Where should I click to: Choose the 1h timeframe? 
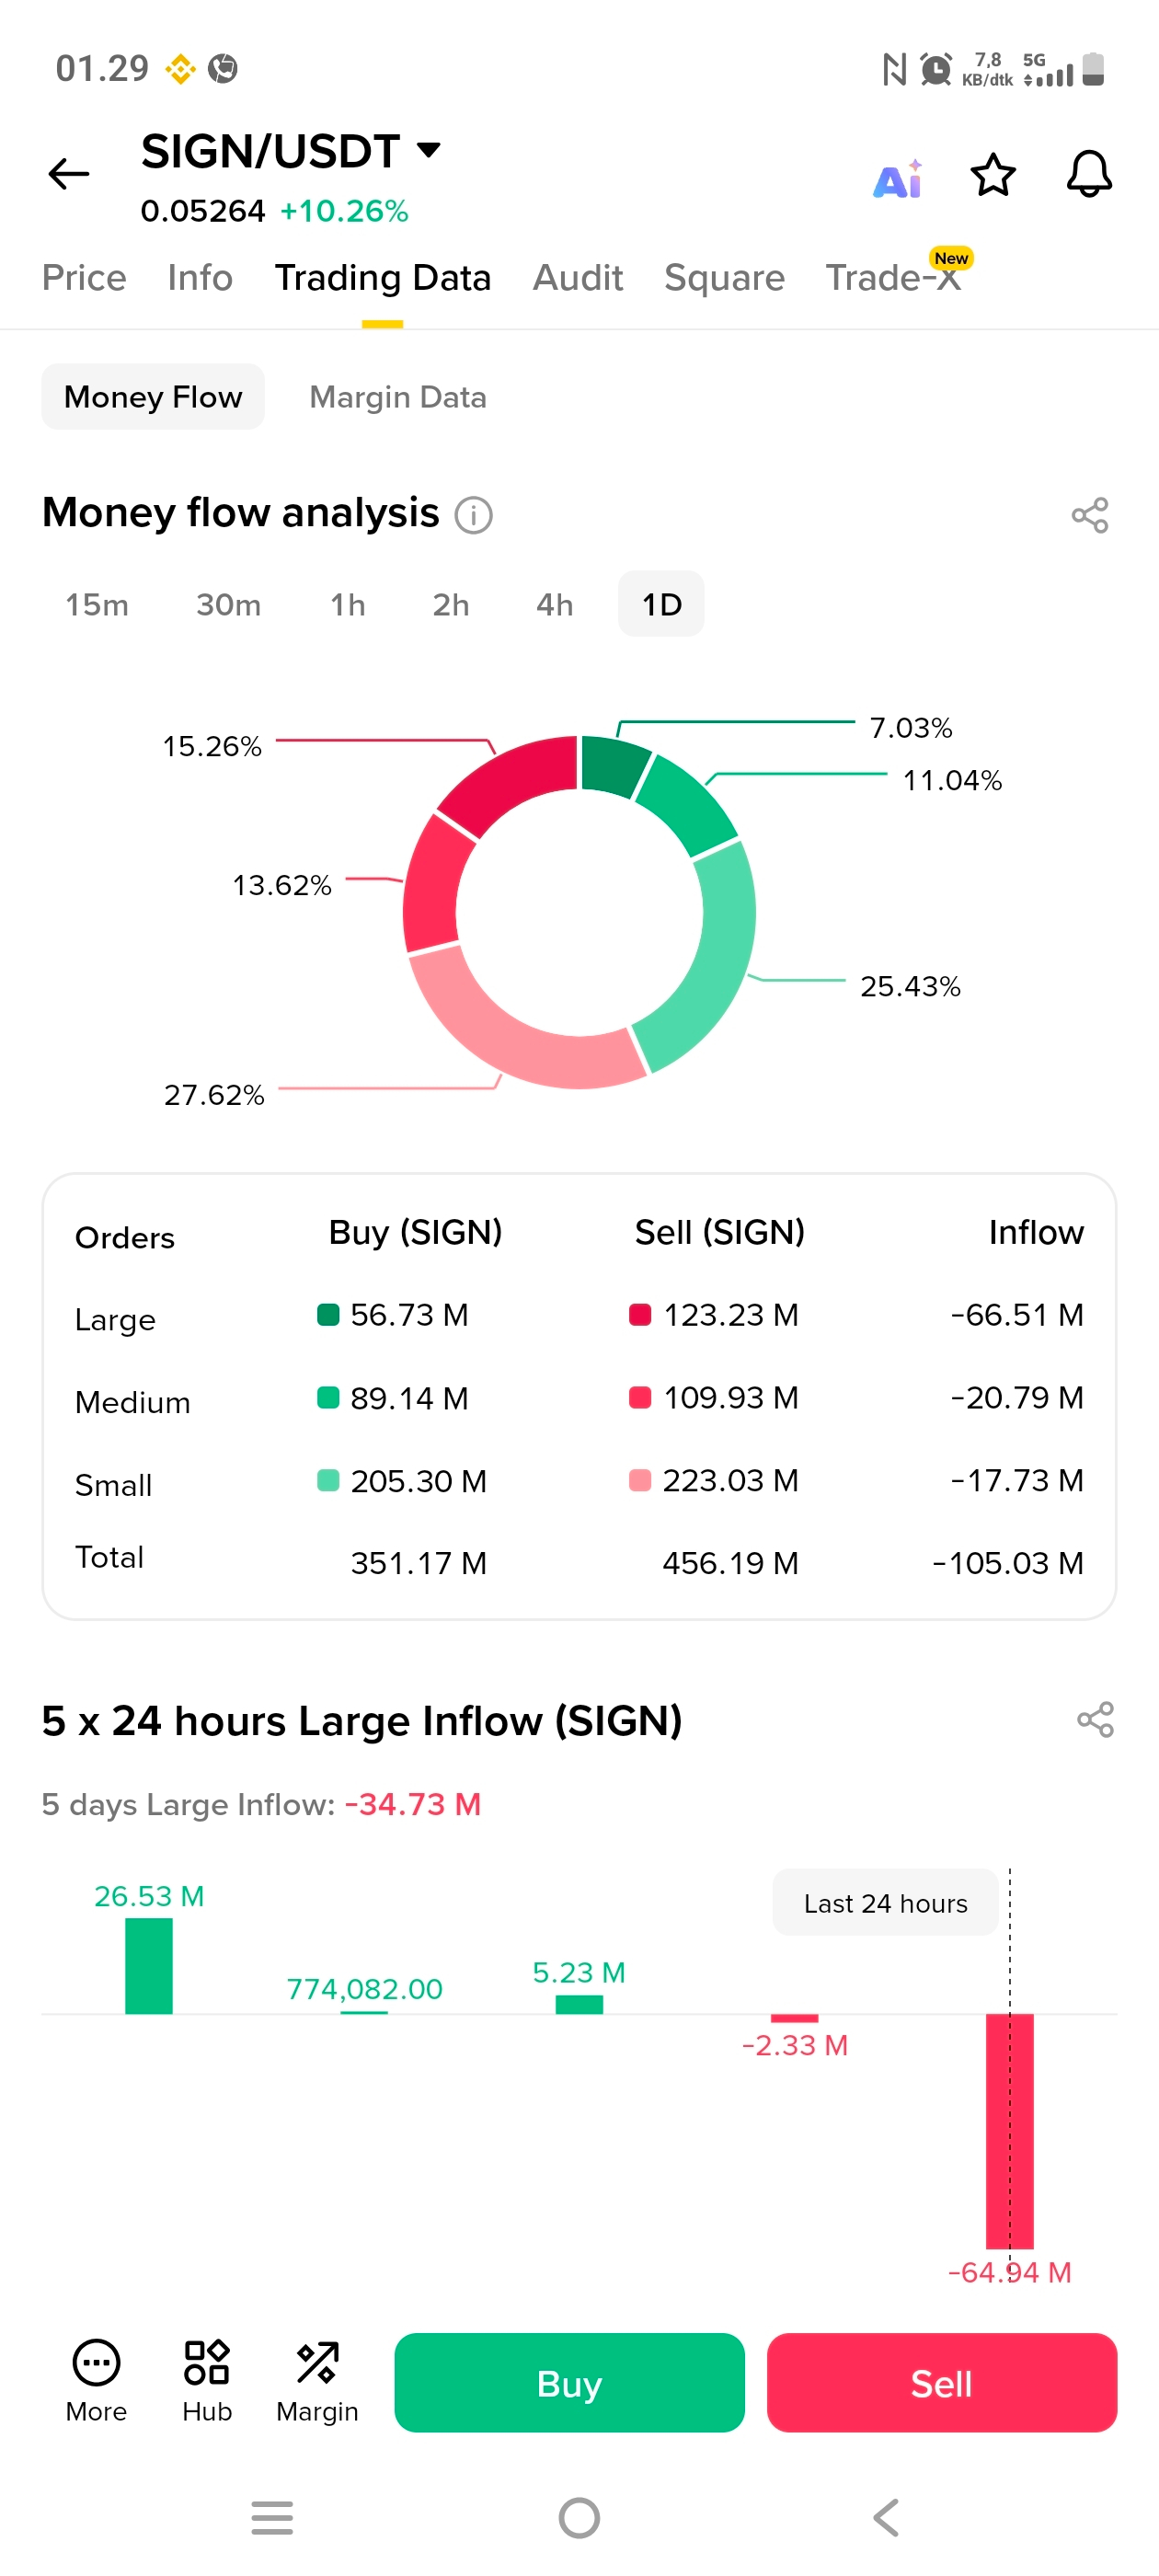click(347, 604)
